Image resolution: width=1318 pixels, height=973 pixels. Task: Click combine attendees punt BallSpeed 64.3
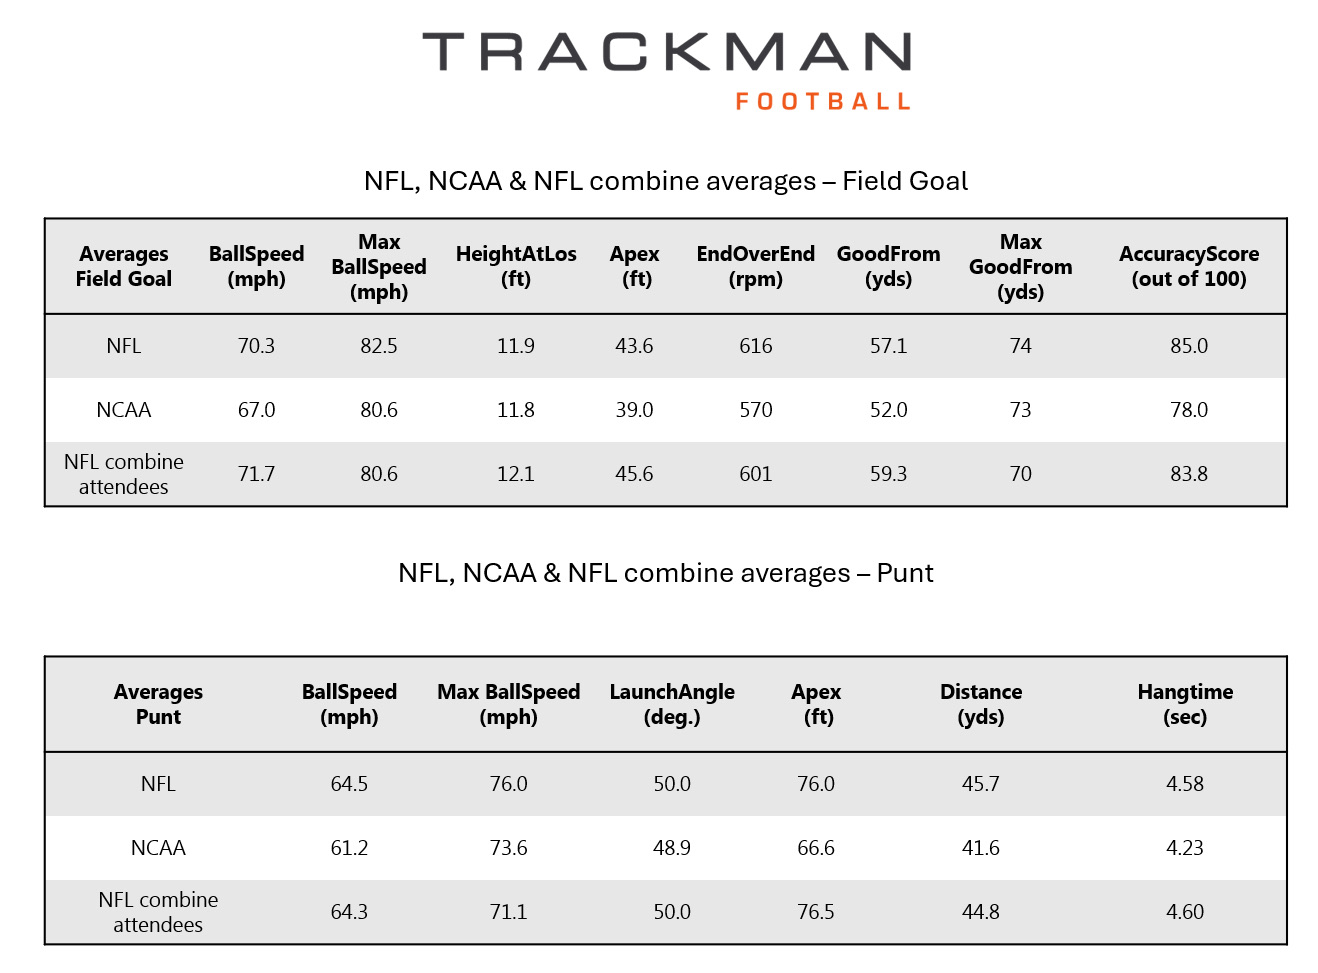pos(349,912)
